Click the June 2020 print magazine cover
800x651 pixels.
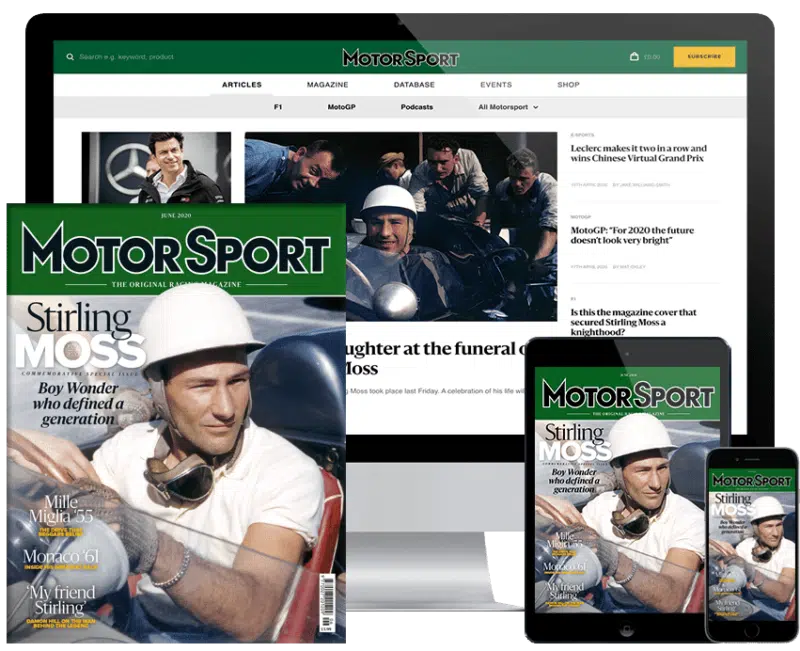pos(177,423)
